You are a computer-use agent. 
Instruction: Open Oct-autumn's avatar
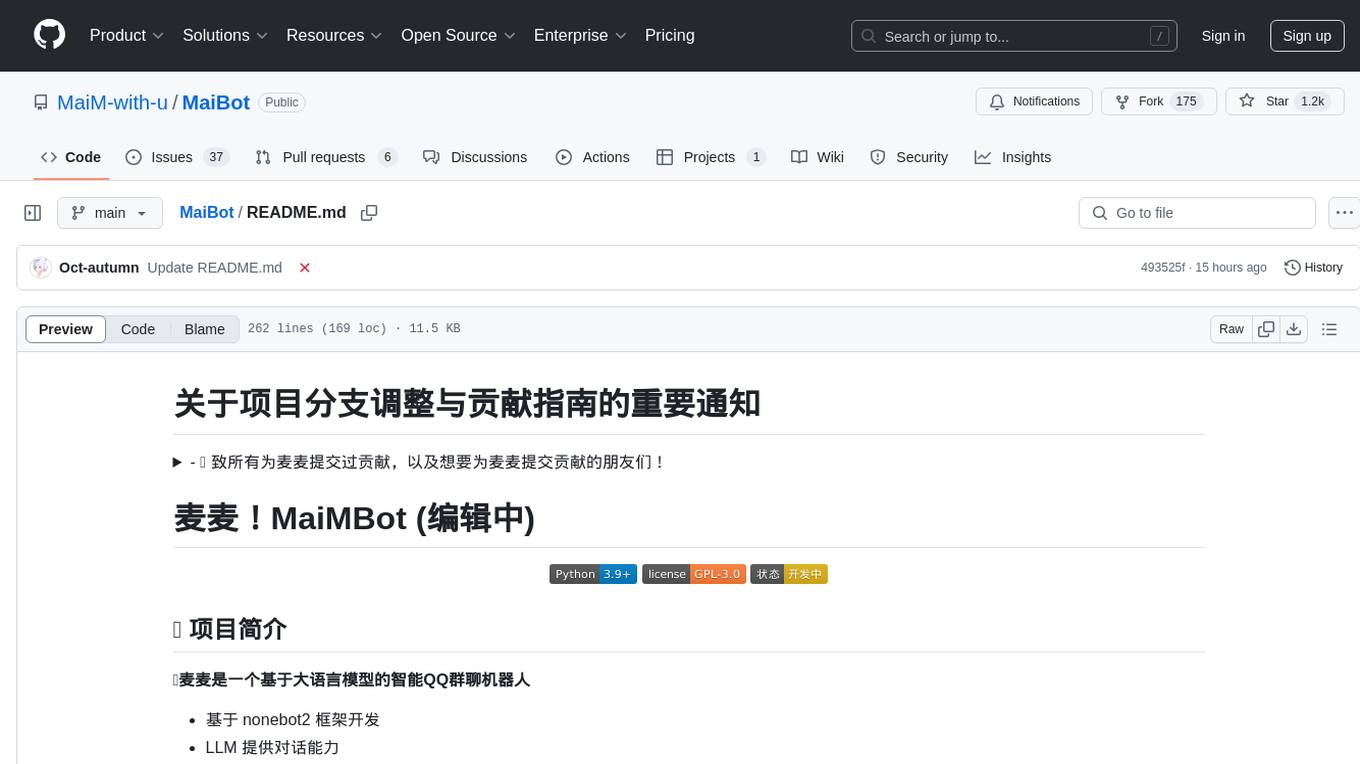(41, 268)
